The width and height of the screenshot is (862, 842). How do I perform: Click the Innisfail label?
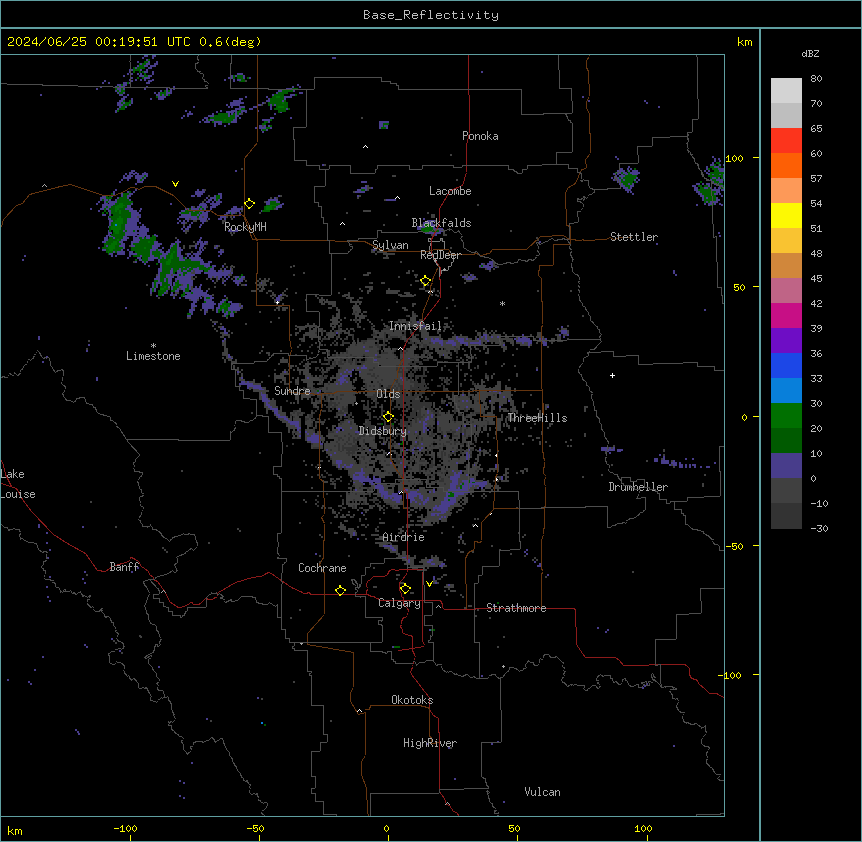[415, 326]
